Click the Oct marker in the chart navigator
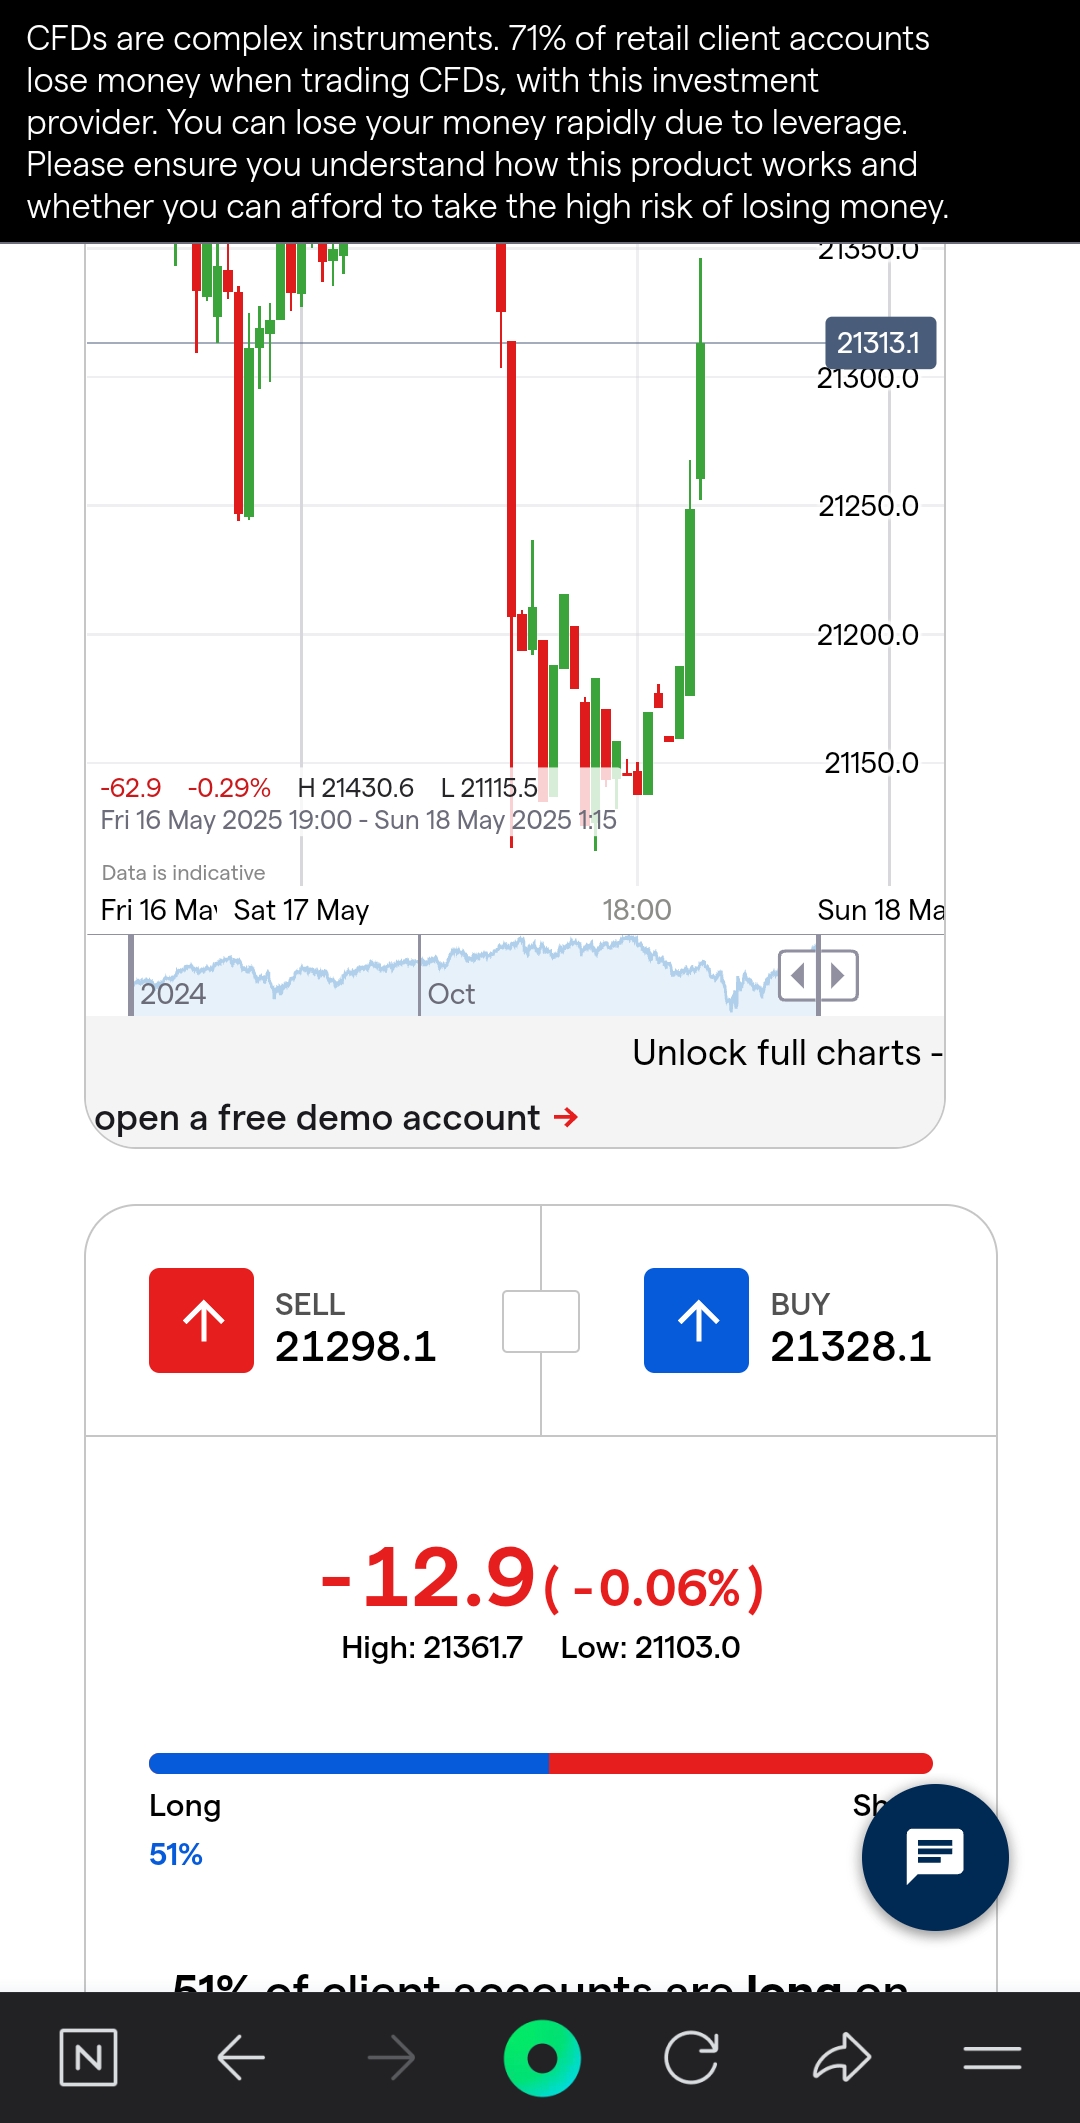This screenshot has width=1080, height=2123. coord(451,994)
